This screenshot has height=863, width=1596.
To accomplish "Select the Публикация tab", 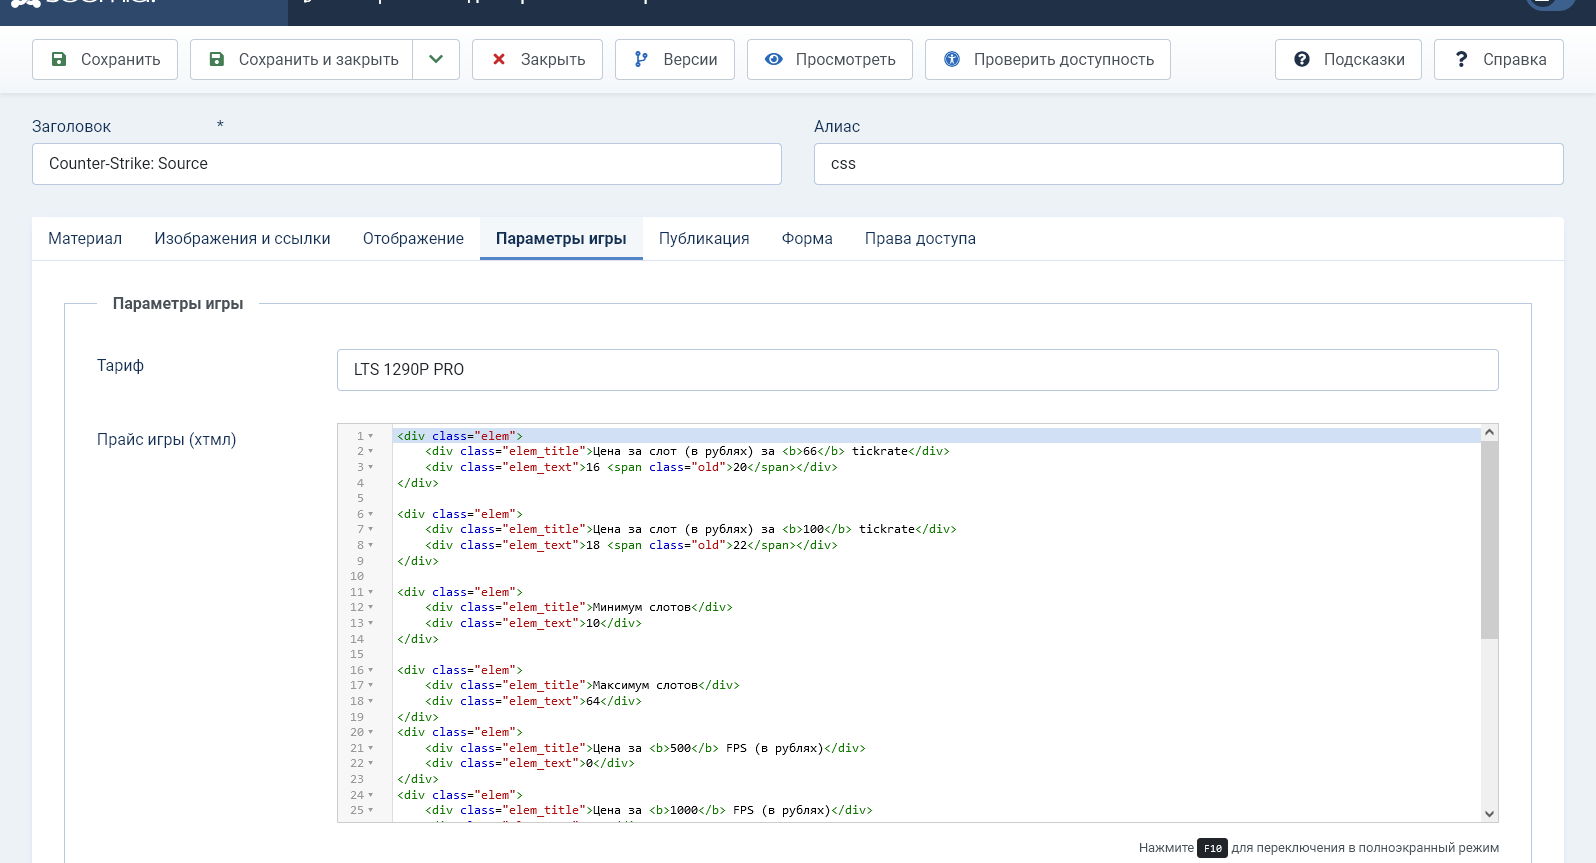I will click(x=704, y=238).
